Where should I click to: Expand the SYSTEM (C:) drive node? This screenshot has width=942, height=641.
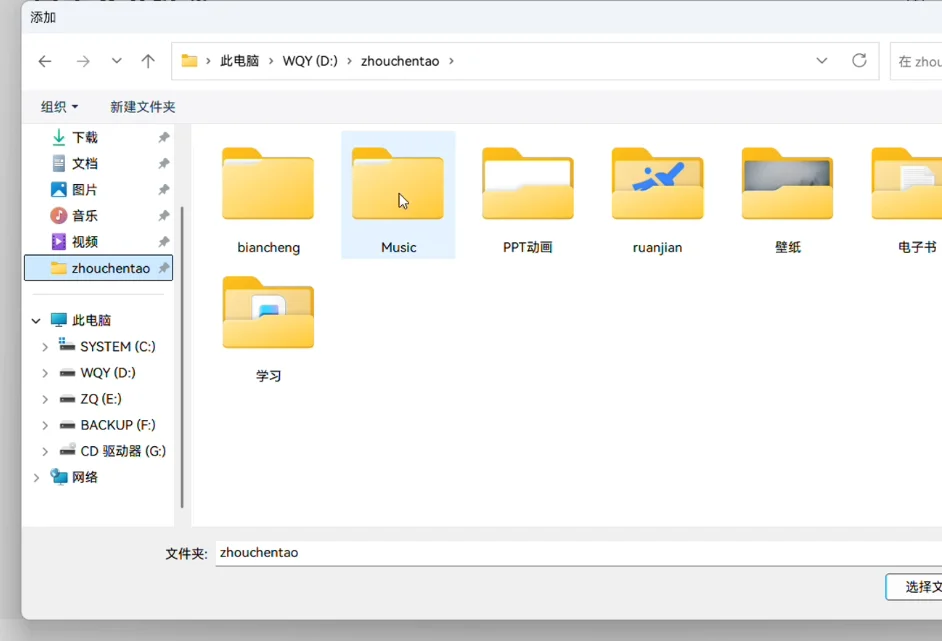[44, 347]
